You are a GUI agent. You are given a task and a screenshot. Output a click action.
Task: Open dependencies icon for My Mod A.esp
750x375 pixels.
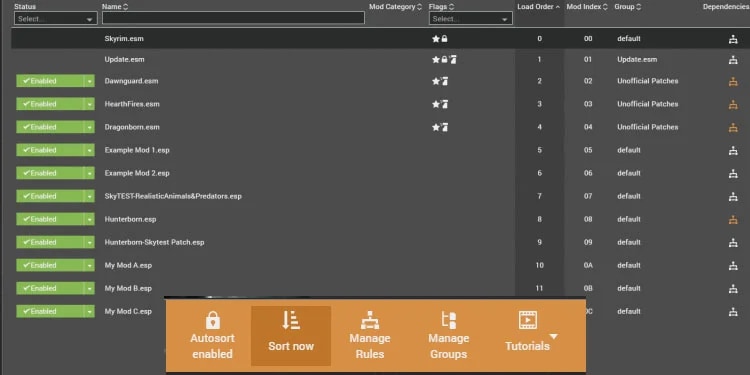click(x=733, y=265)
